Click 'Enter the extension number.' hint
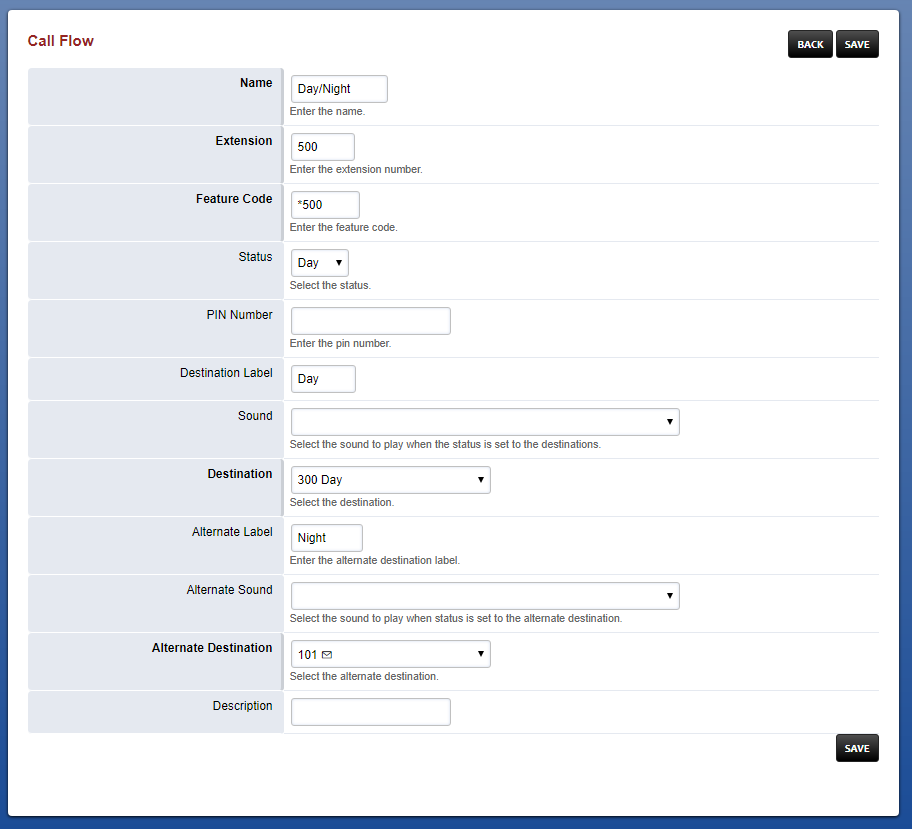The image size is (912, 829). click(356, 169)
